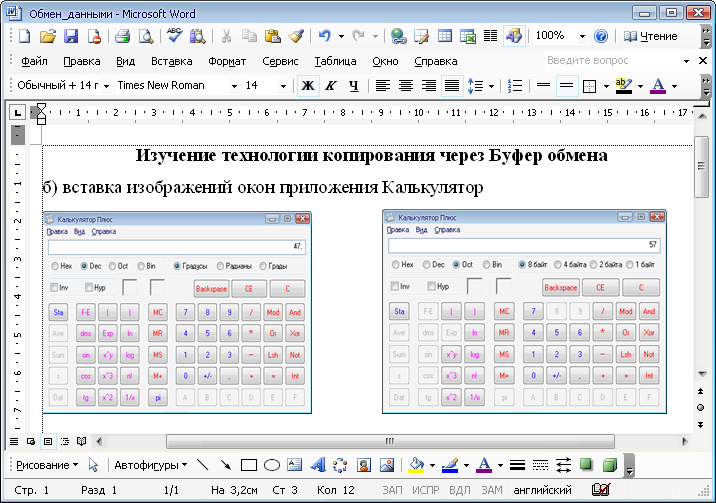Open the Style dropdown Обычный + 14 г
This screenshot has width=716, height=503.
(x=106, y=86)
